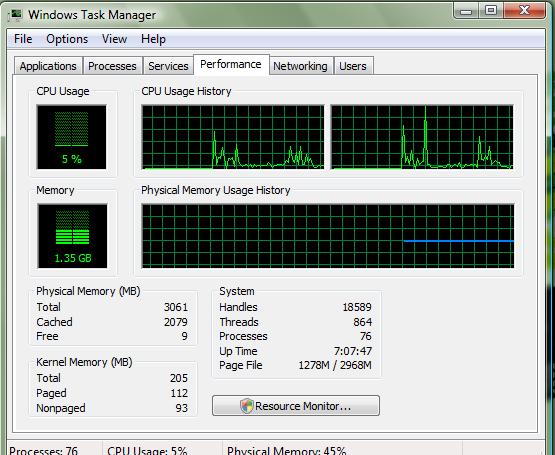Viewport: 555px width, 455px height.
Task: Click the Task Manager title bar icon
Action: 15,15
